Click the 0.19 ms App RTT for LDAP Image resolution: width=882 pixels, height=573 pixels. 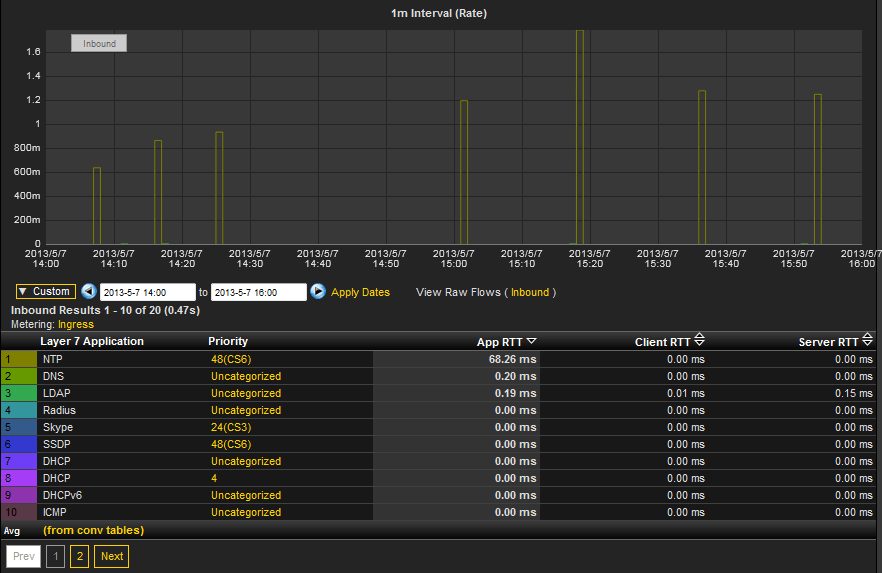[515, 393]
